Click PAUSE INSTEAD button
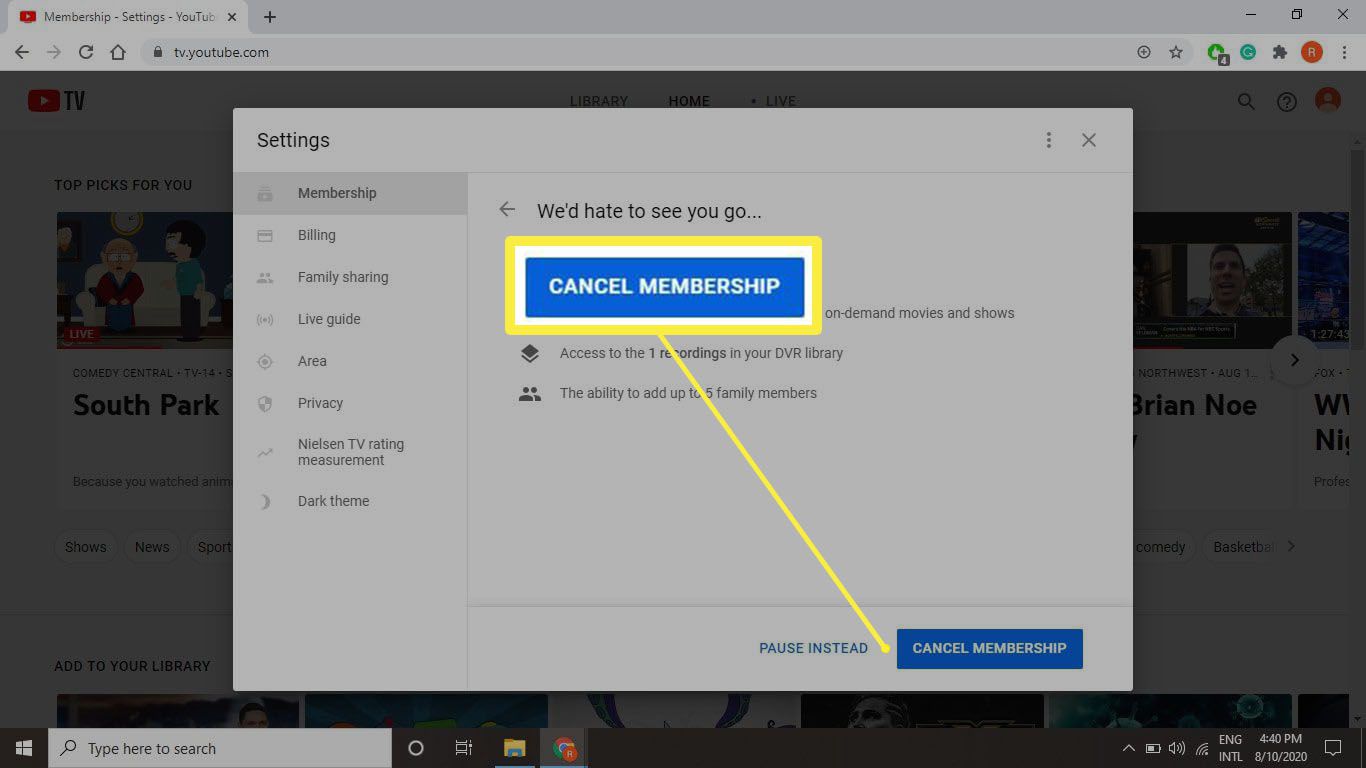 pyautogui.click(x=813, y=648)
